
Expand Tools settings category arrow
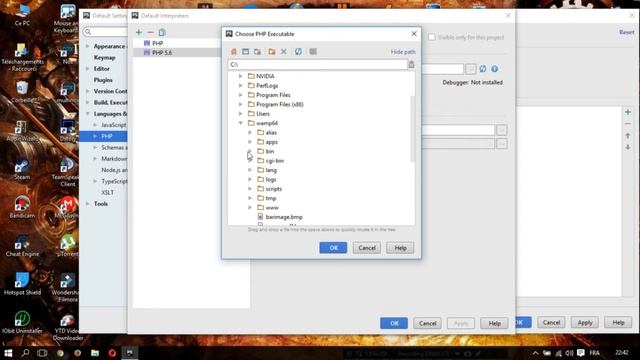[x=88, y=204]
